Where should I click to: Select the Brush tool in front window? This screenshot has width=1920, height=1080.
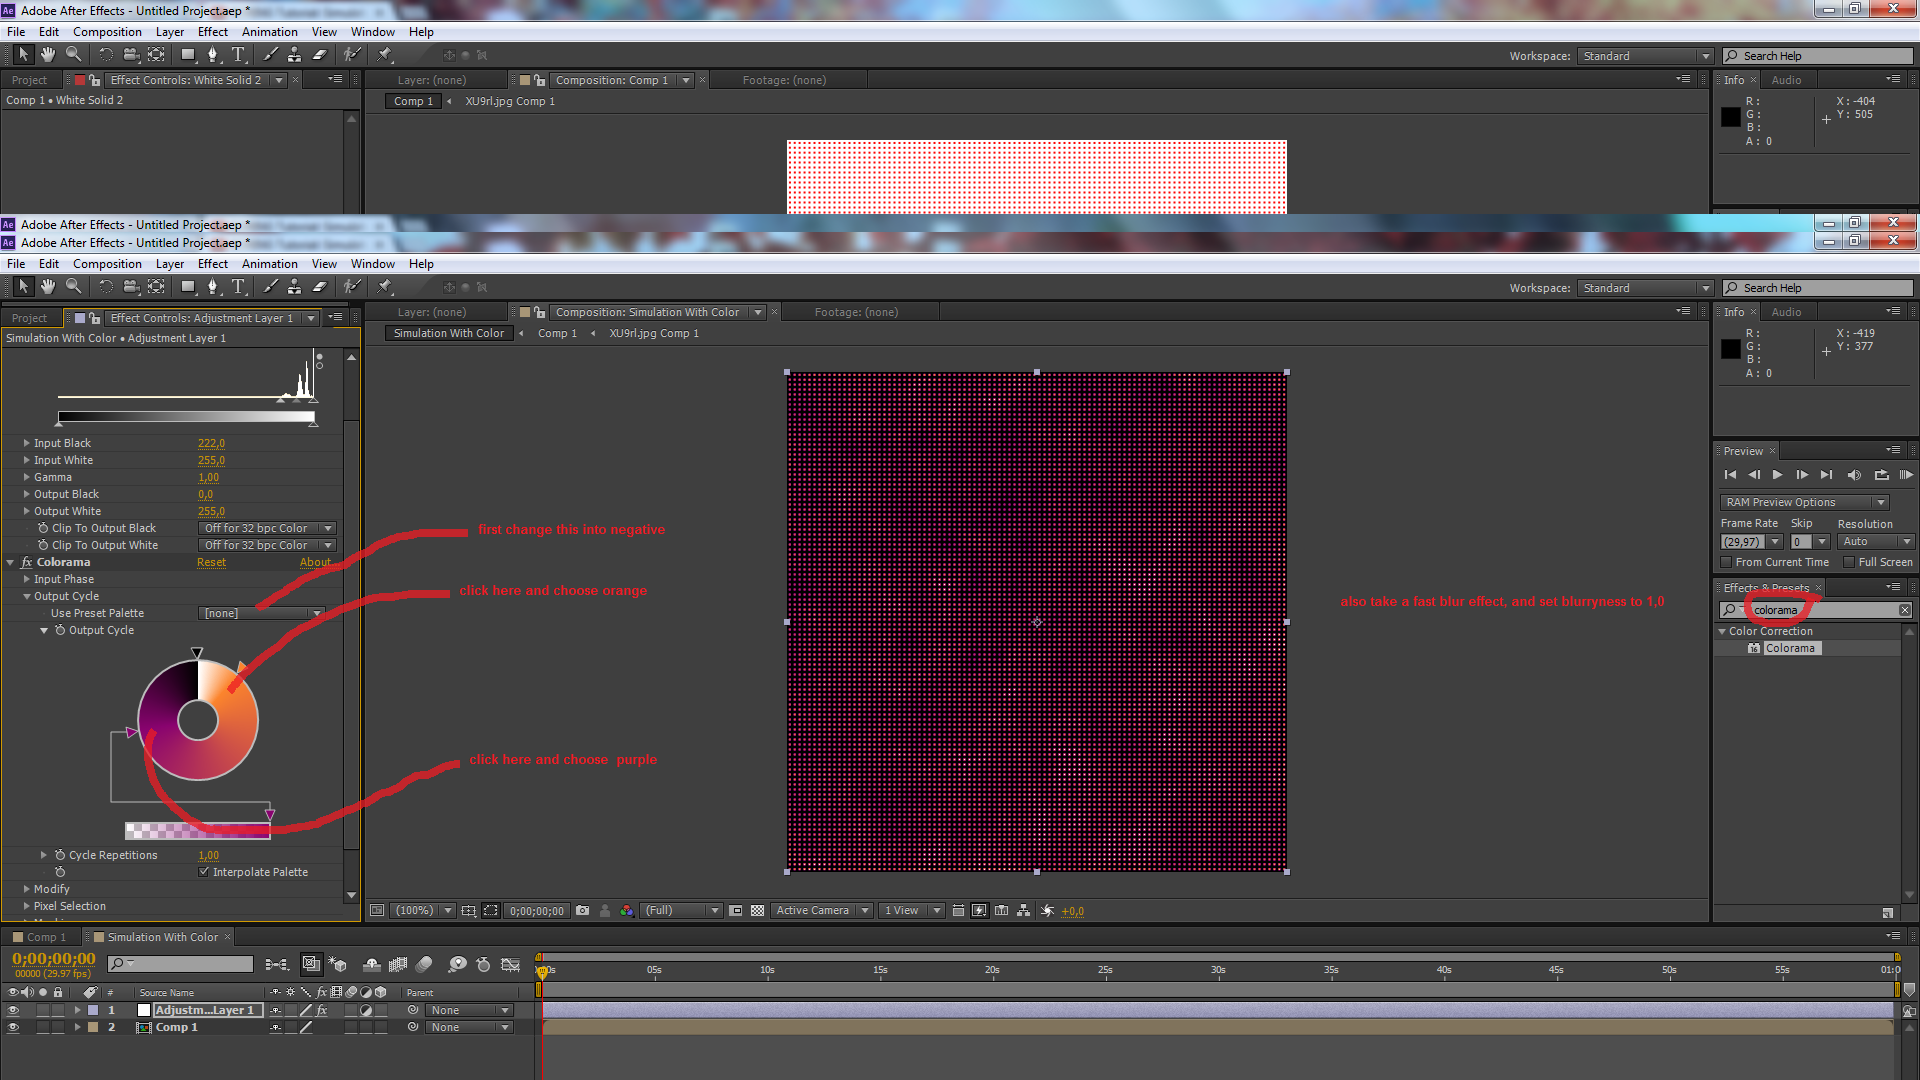[x=270, y=287]
